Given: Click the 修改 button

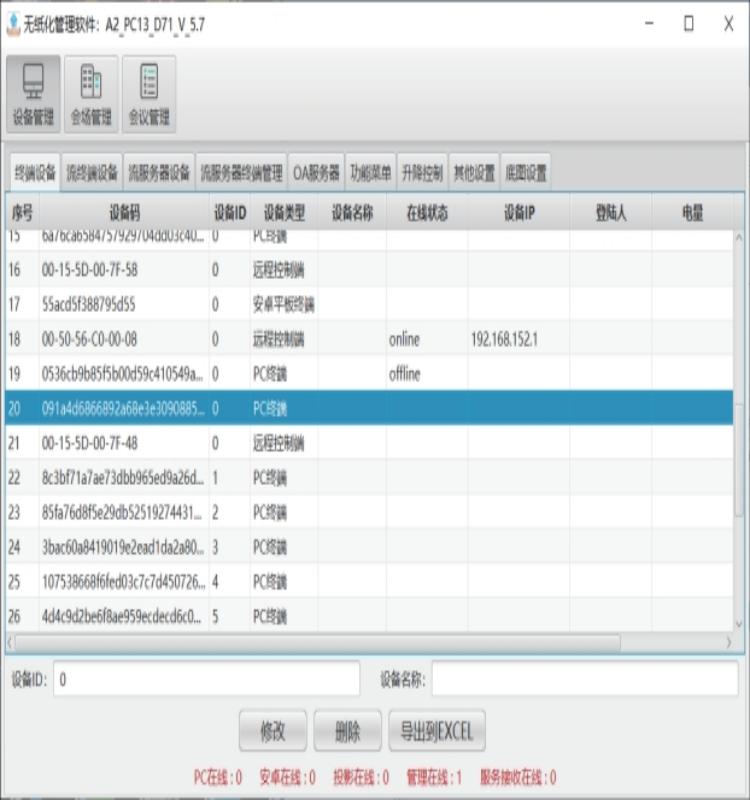Looking at the screenshot, I should point(273,731).
